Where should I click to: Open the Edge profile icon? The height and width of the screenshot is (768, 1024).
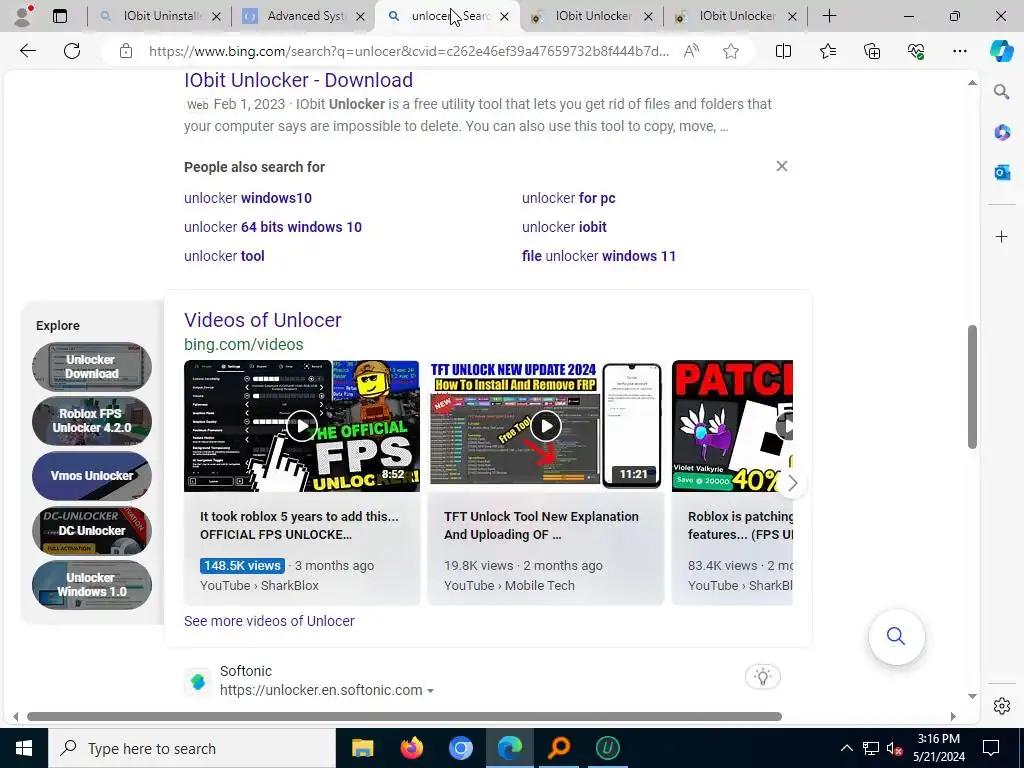click(x=24, y=16)
